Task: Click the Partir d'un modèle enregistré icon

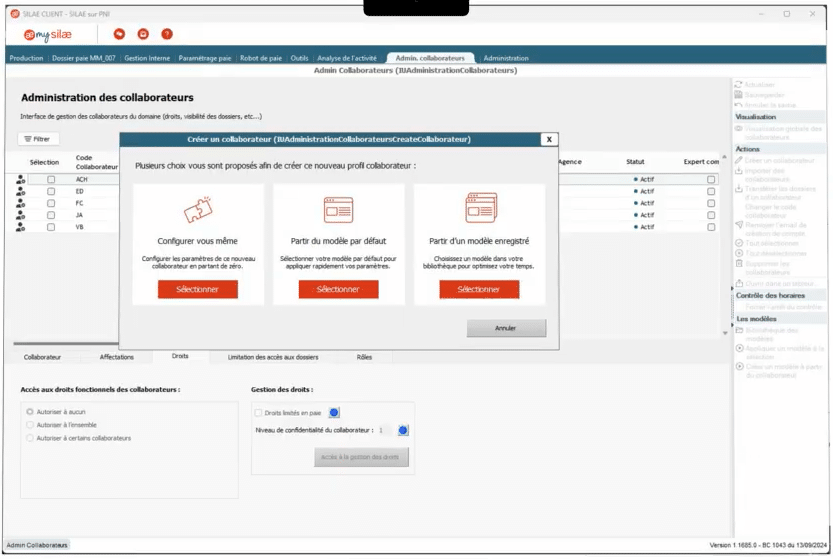Action: [x=479, y=209]
